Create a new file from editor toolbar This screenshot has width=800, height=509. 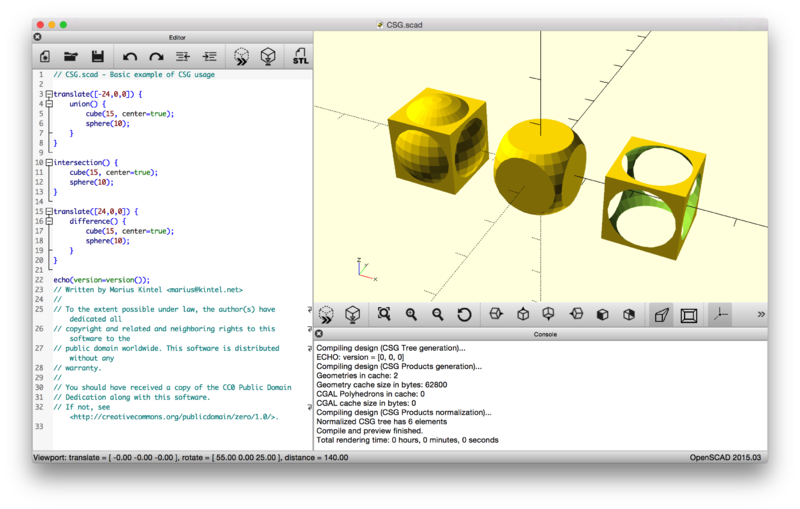pos(45,57)
